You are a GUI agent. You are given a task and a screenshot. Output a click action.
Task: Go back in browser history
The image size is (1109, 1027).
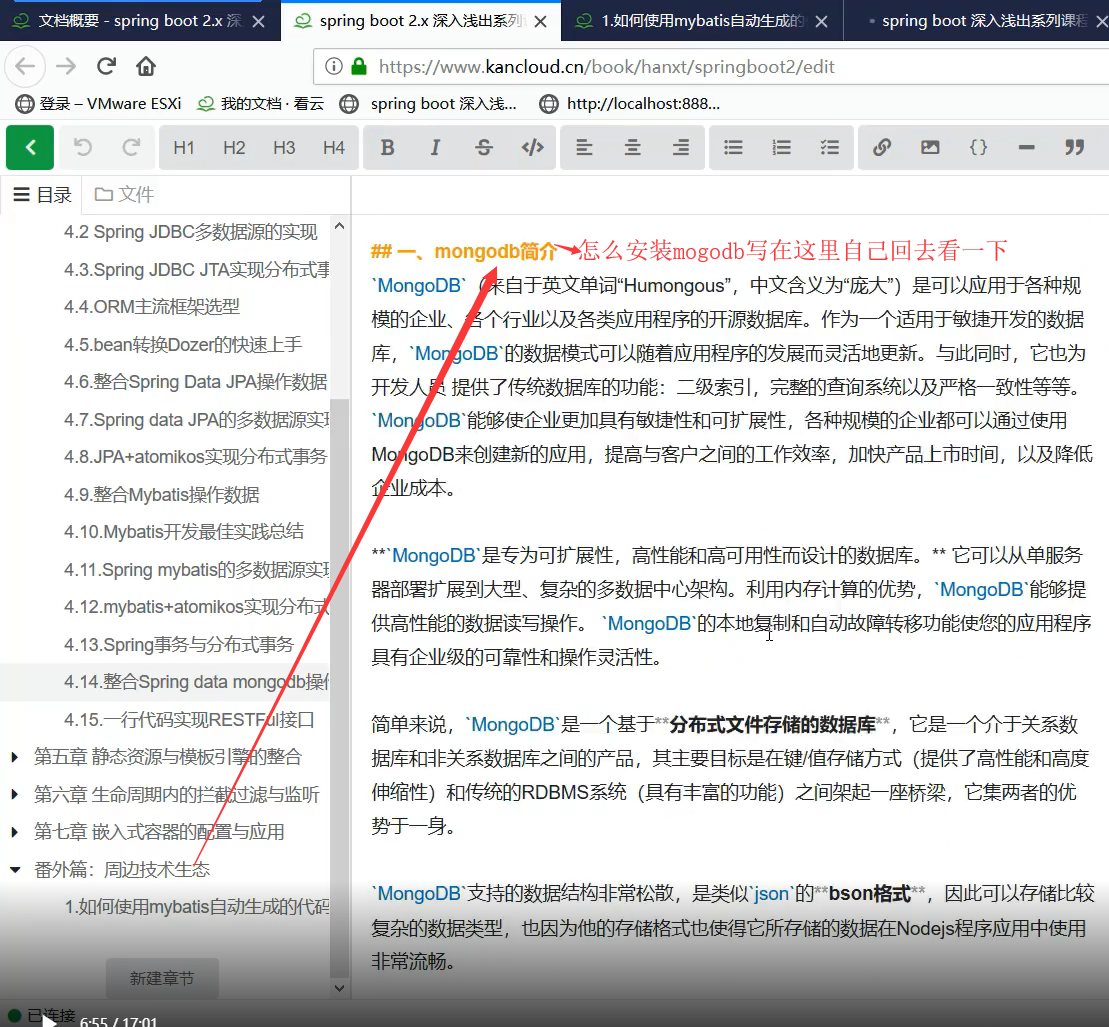tap(25, 66)
